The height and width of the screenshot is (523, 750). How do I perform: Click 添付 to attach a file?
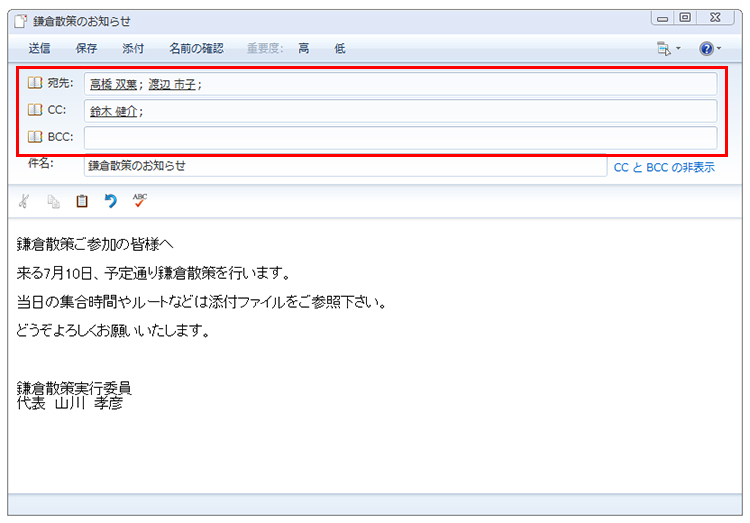point(132,48)
